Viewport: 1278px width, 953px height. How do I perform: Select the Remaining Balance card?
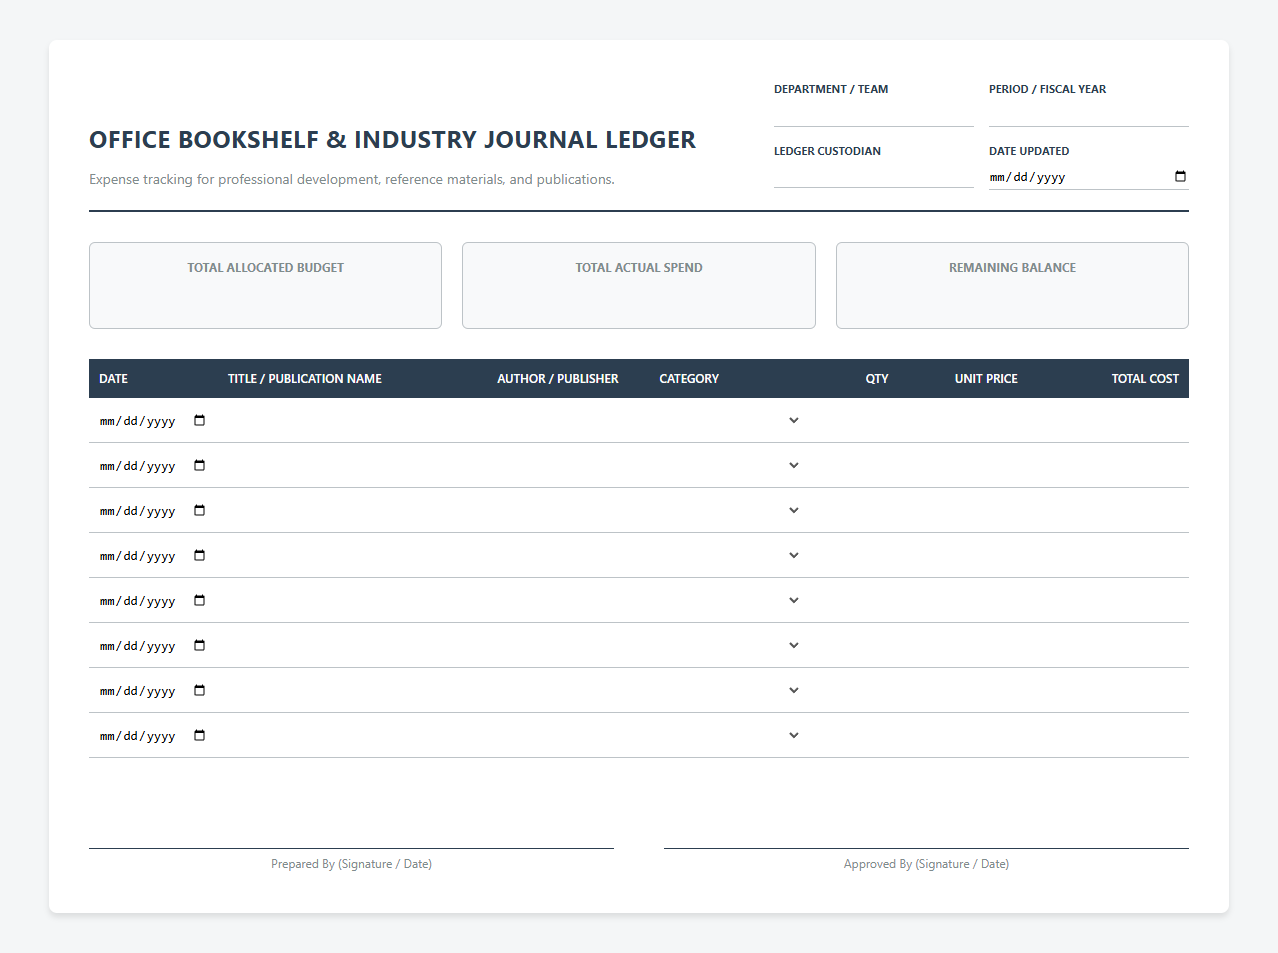[x=1012, y=285]
